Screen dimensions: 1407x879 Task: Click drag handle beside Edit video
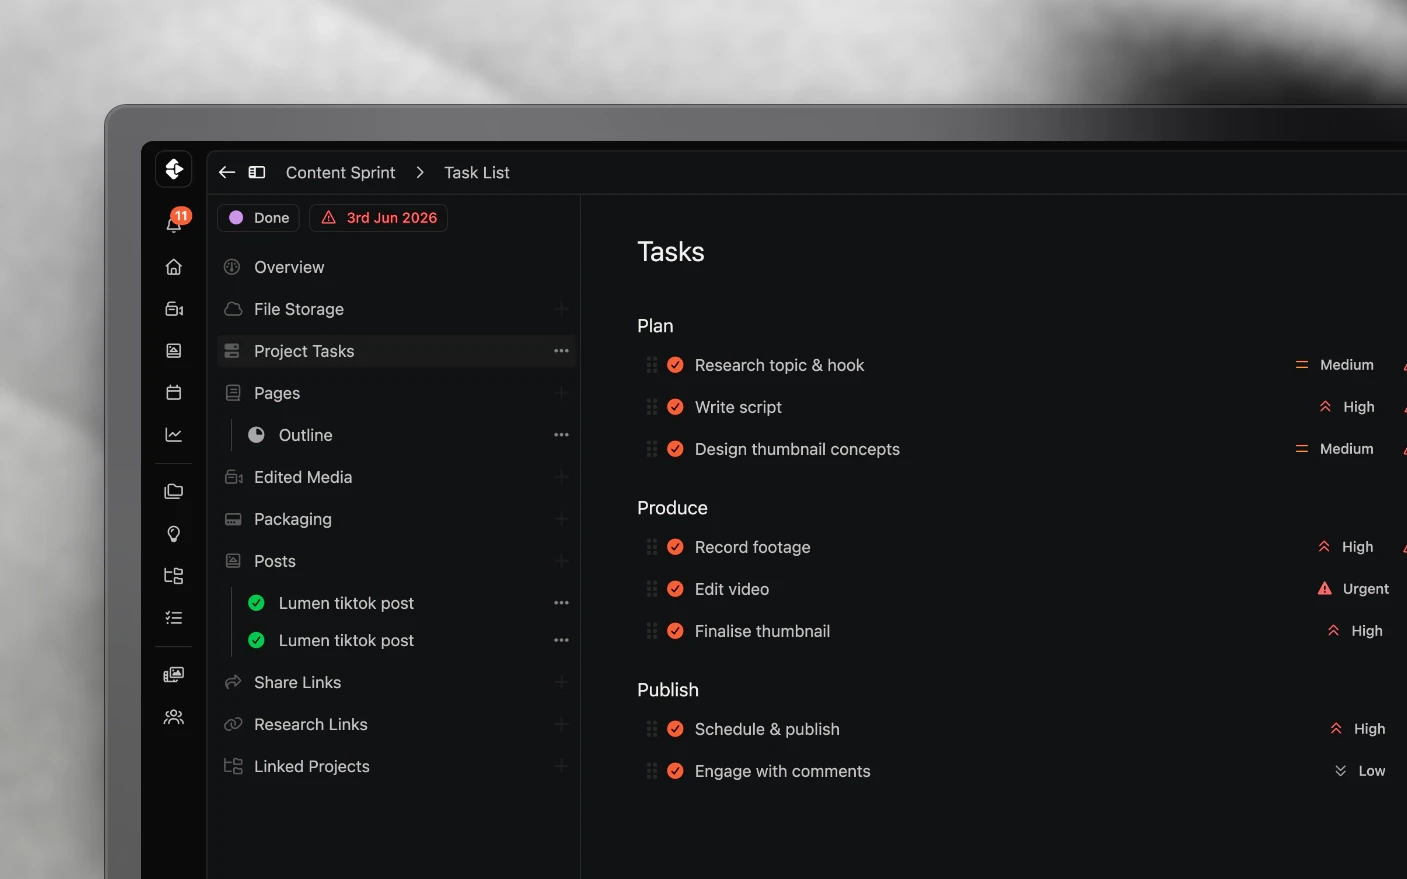tap(652, 589)
